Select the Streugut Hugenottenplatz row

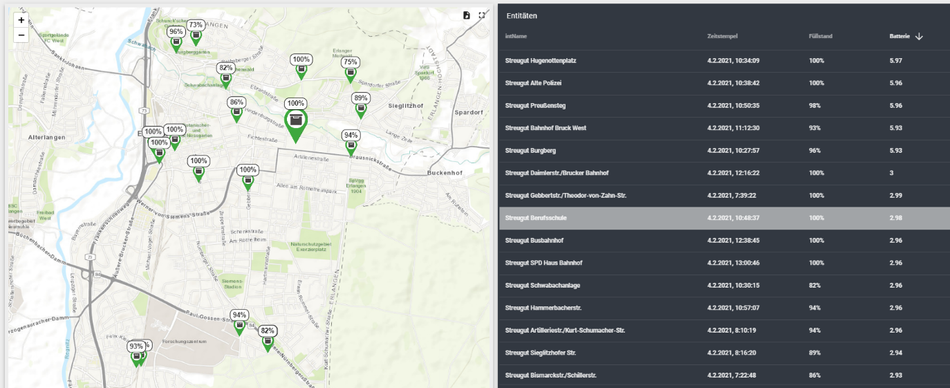click(x=725, y=61)
